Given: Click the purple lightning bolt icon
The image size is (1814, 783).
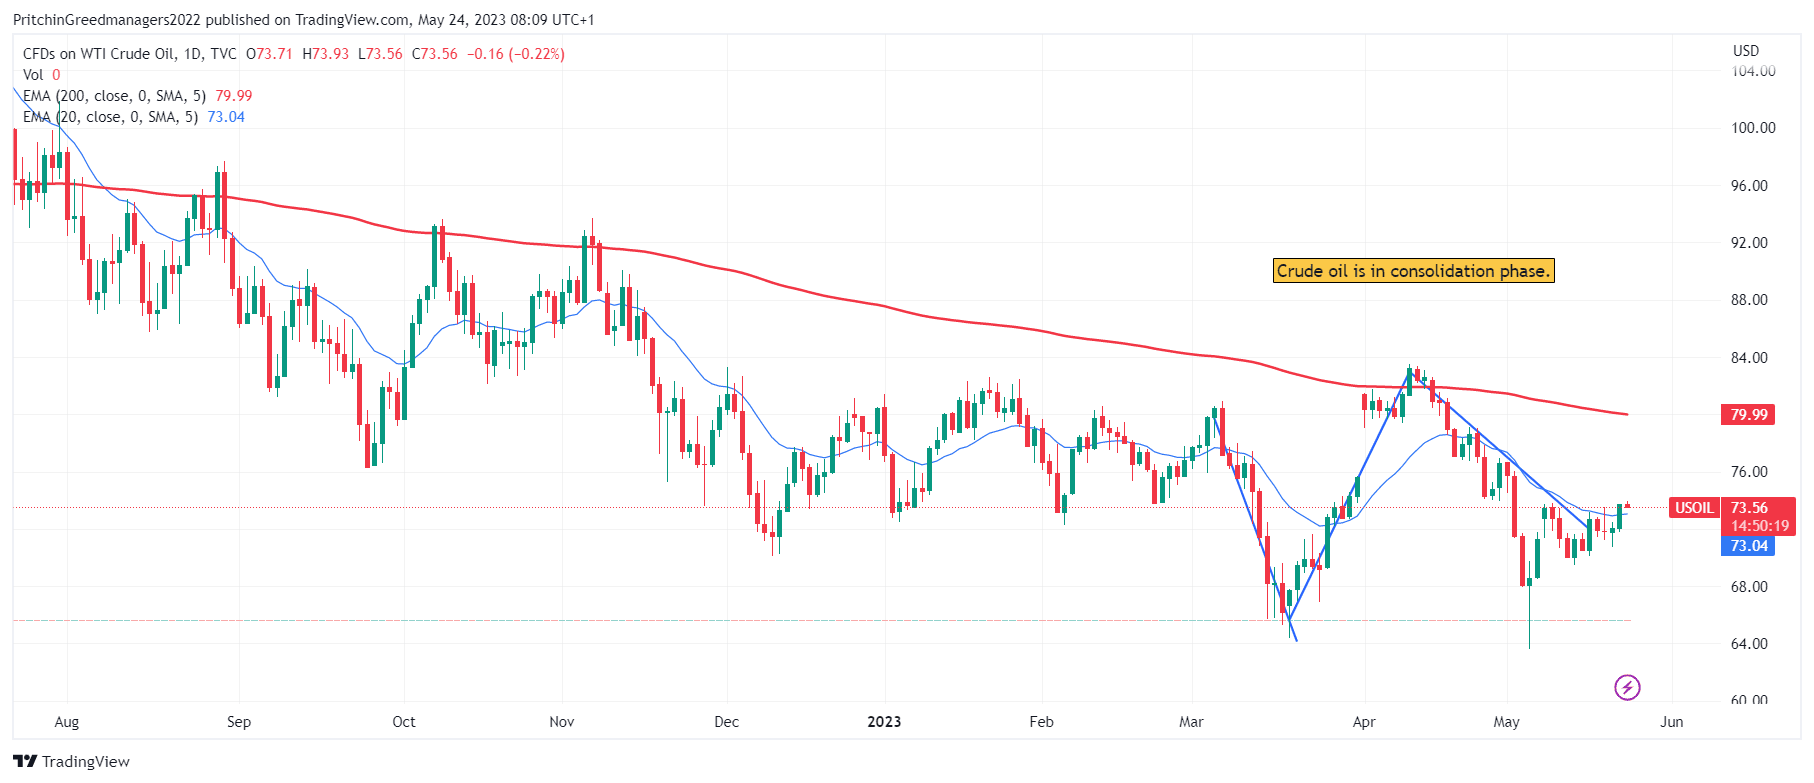Looking at the screenshot, I should coord(1627,687).
